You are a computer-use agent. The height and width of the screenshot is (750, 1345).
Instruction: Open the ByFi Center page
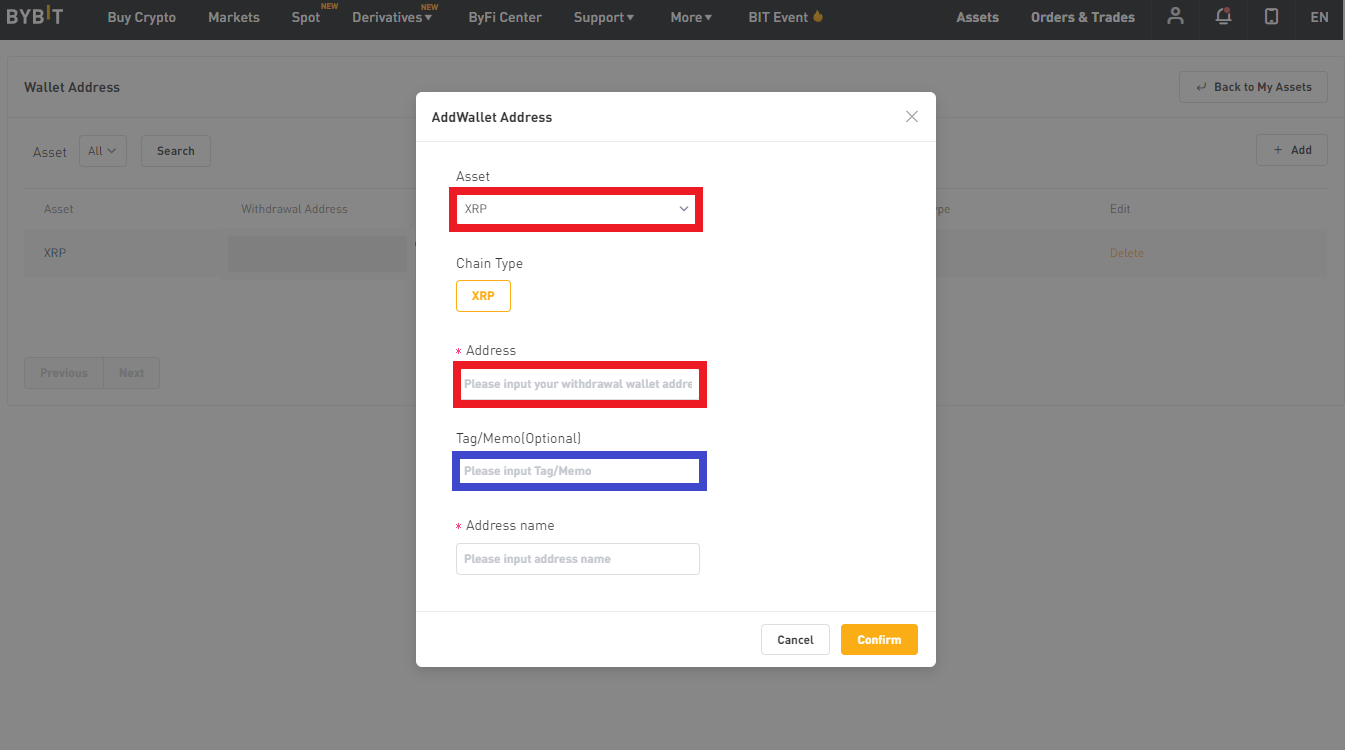click(505, 17)
